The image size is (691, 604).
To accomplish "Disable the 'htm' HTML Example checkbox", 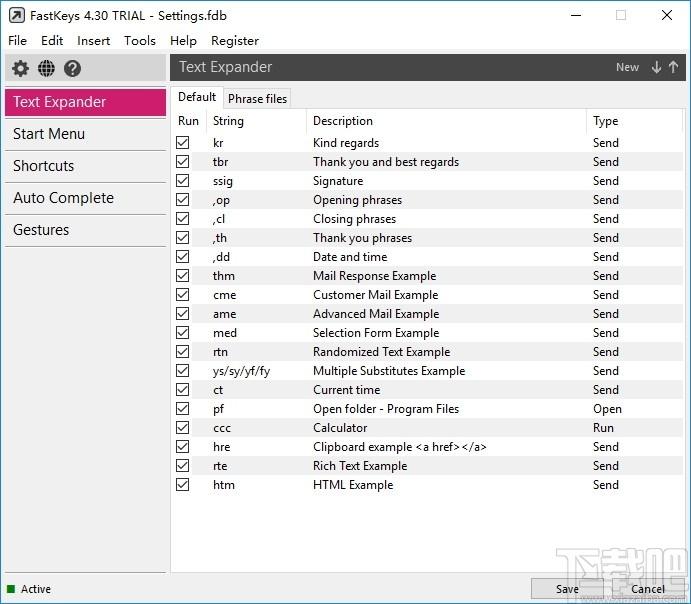I will click(182, 485).
